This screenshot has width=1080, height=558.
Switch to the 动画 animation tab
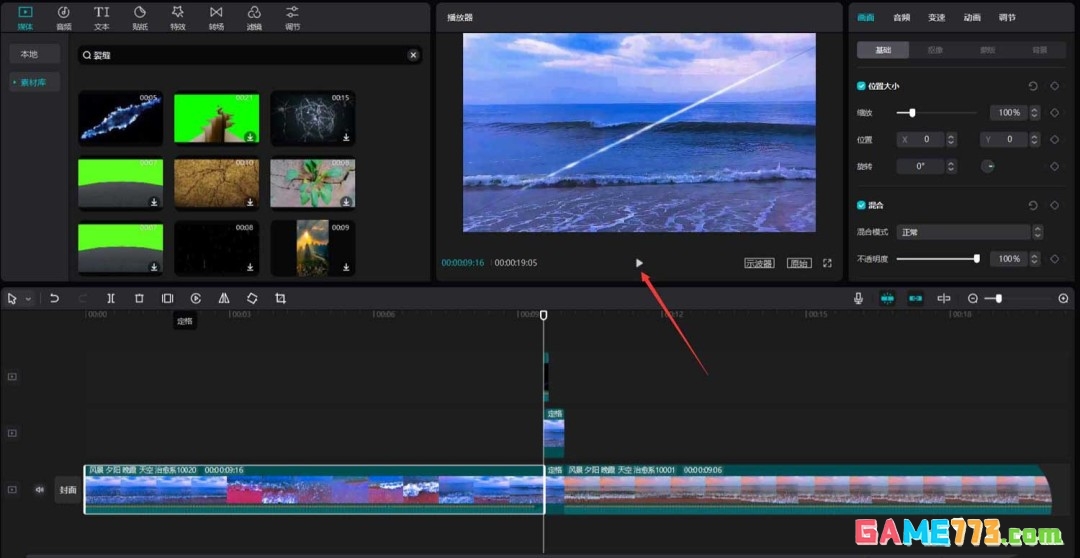point(971,17)
